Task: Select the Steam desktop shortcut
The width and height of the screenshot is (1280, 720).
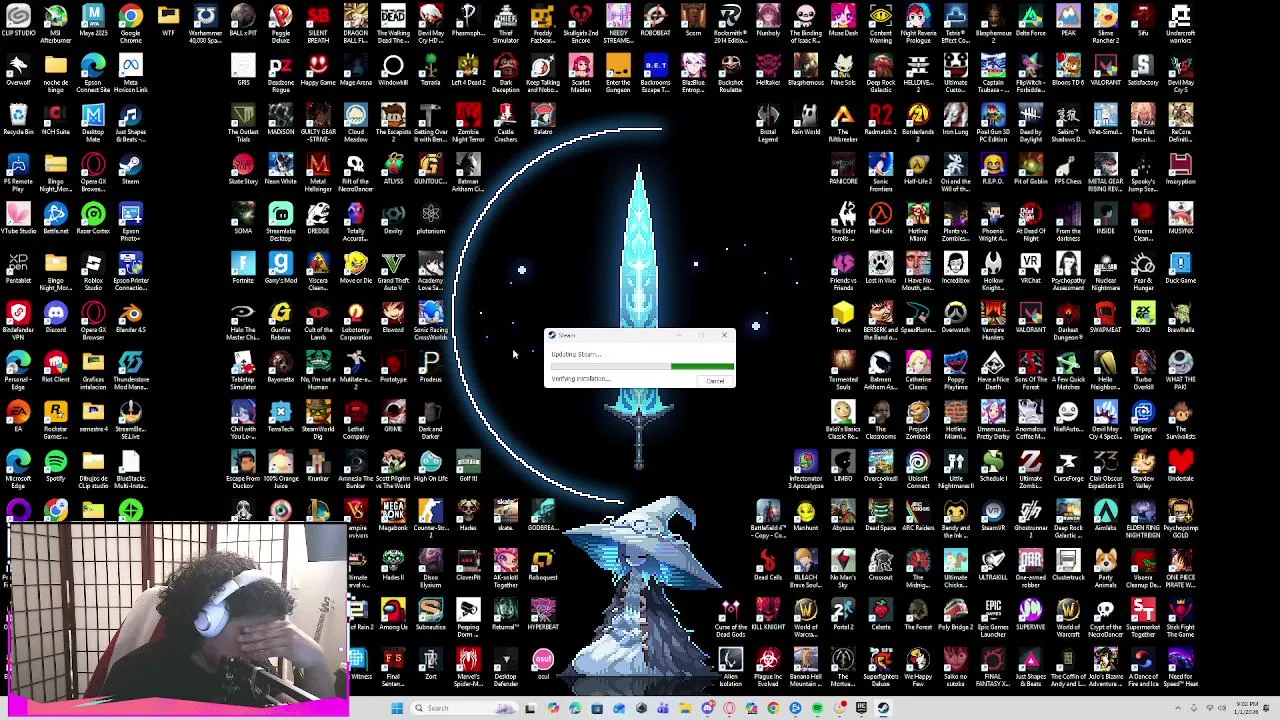Action: 130,170
